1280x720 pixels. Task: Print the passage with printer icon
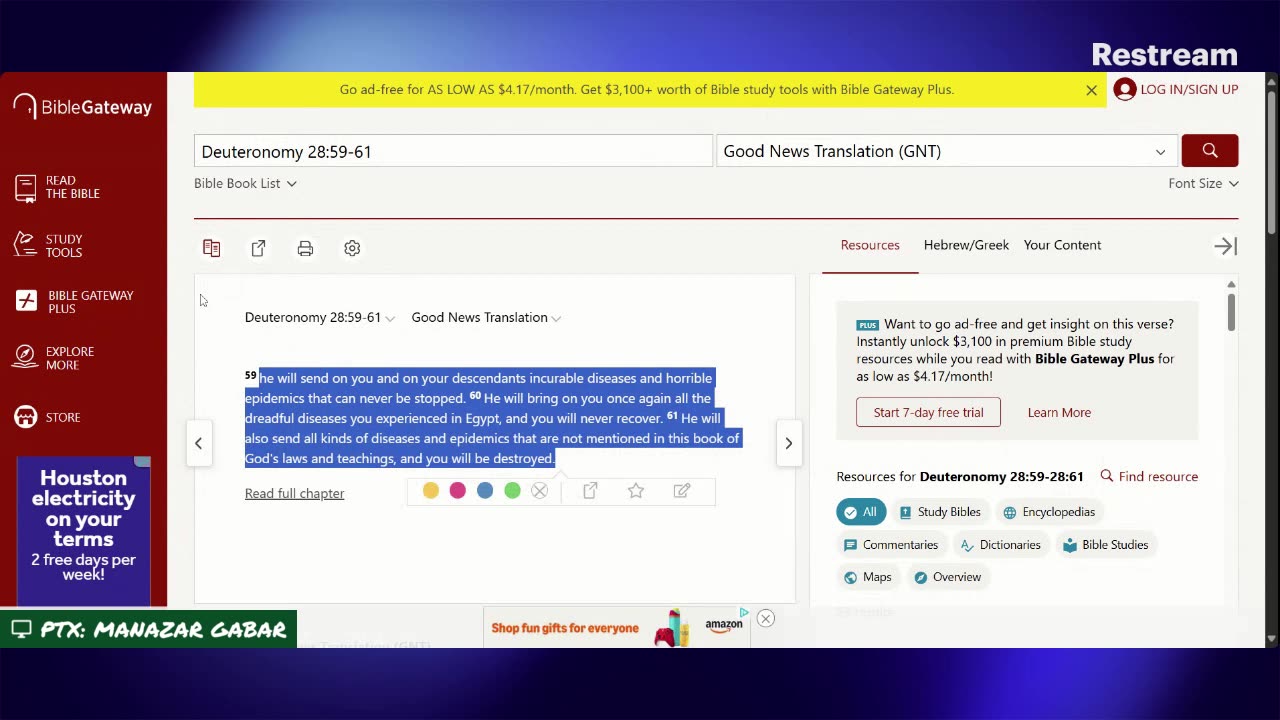[x=305, y=248]
